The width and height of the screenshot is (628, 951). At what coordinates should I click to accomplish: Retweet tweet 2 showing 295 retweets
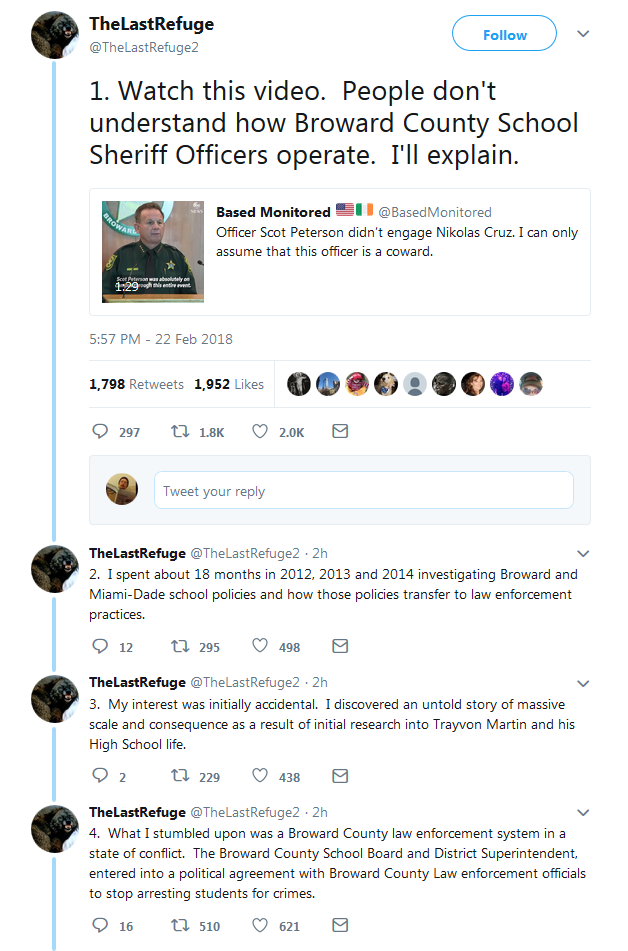(181, 647)
